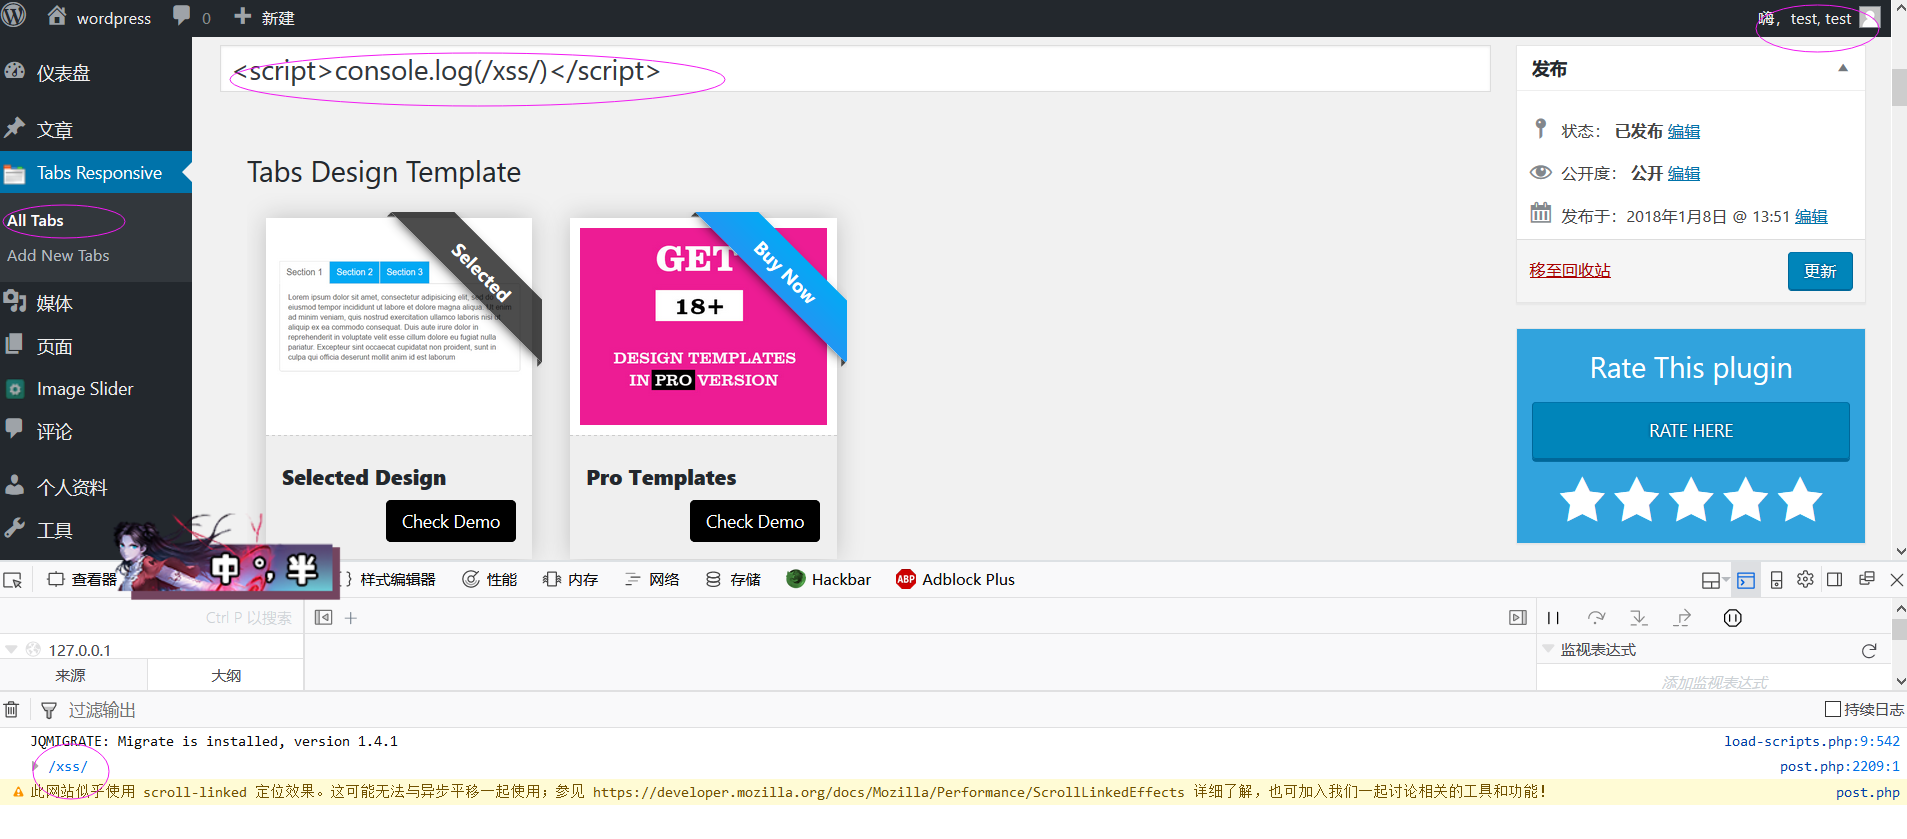Switch to the 存储 storage tab
This screenshot has width=1907, height=839.
point(733,579)
